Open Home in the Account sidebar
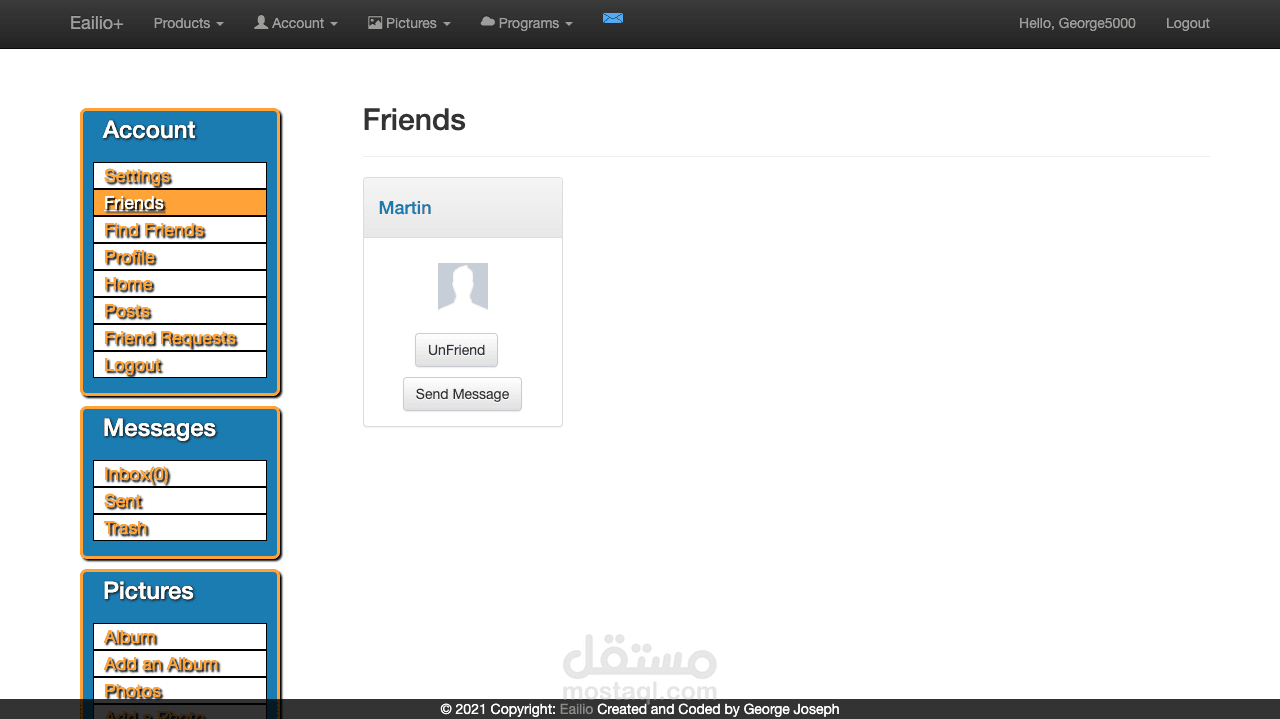 (x=180, y=284)
